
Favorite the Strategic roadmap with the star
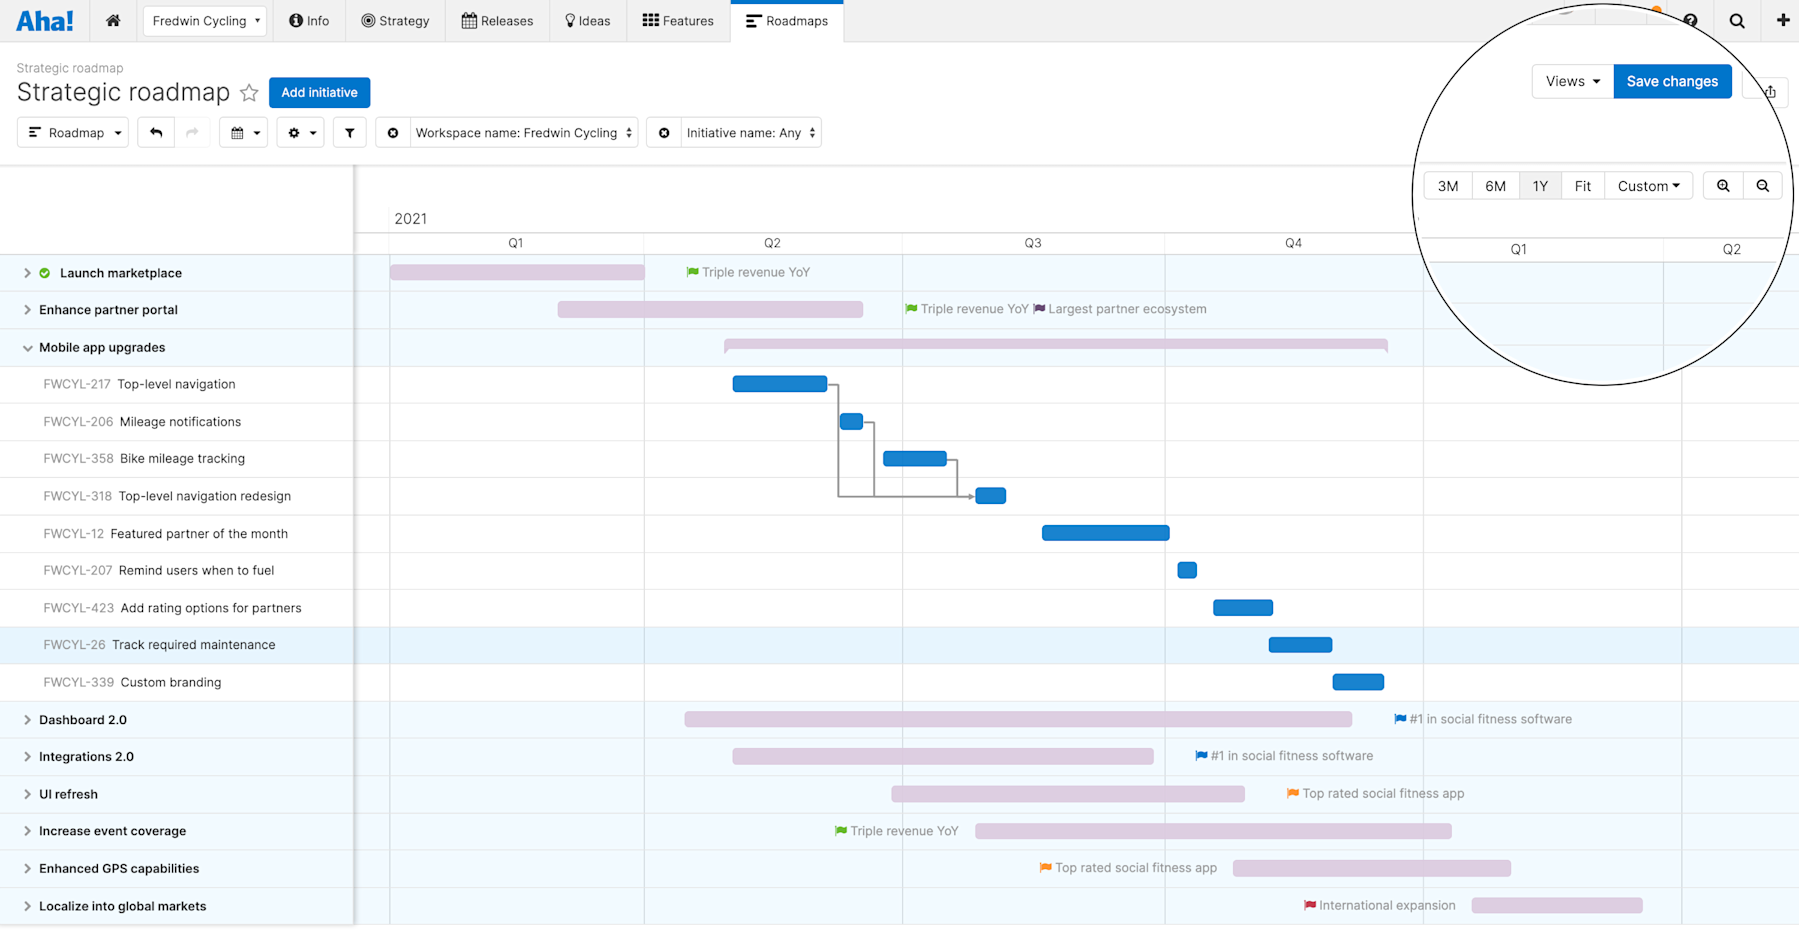pyautogui.click(x=249, y=93)
